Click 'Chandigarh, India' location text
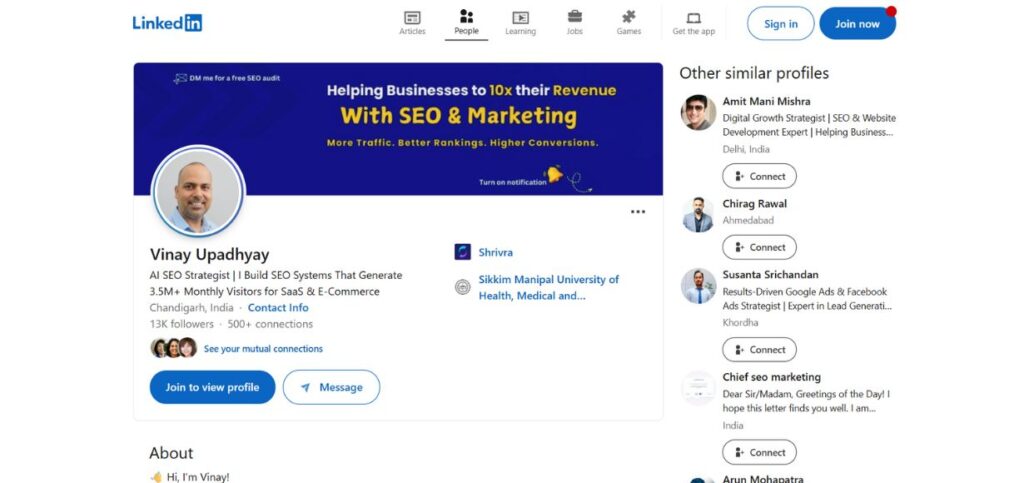The width and height of the screenshot is (1024, 483). [x=191, y=307]
